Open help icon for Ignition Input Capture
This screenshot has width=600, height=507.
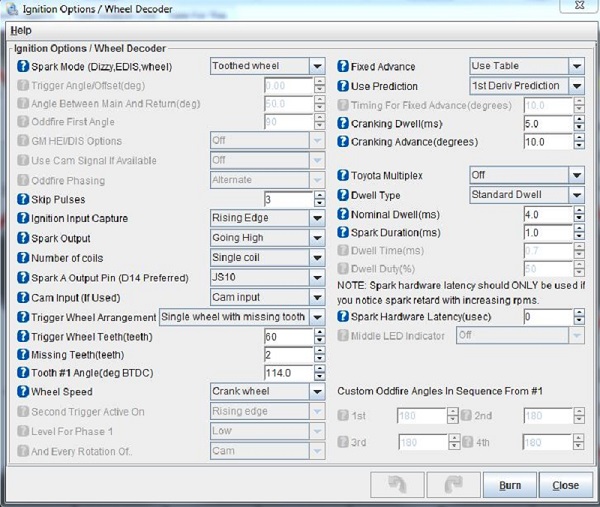pyautogui.click(x=24, y=219)
